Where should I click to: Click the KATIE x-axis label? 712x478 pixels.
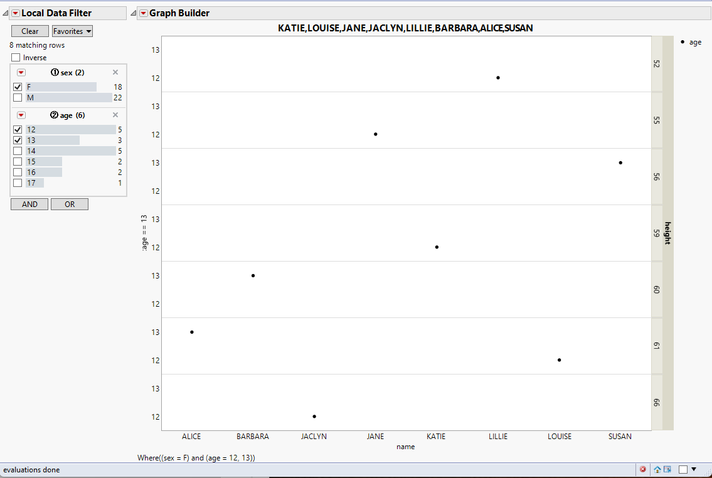point(436,436)
